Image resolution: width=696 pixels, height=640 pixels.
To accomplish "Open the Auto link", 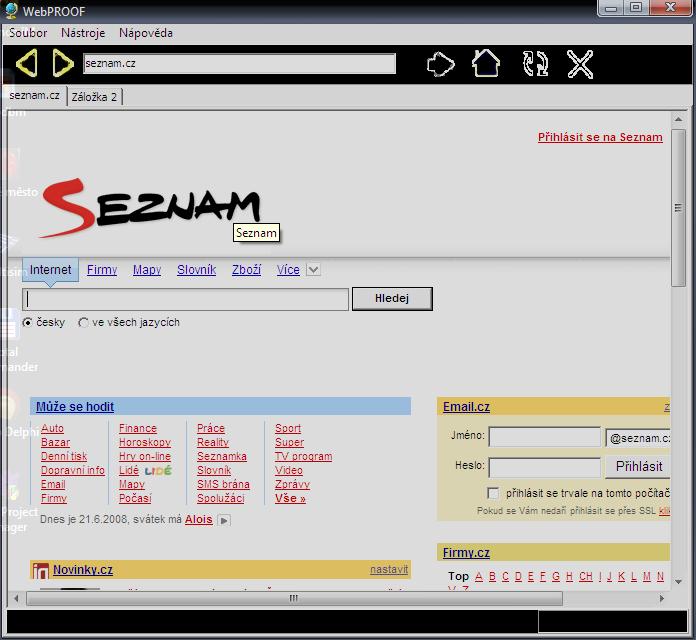I will [52, 428].
